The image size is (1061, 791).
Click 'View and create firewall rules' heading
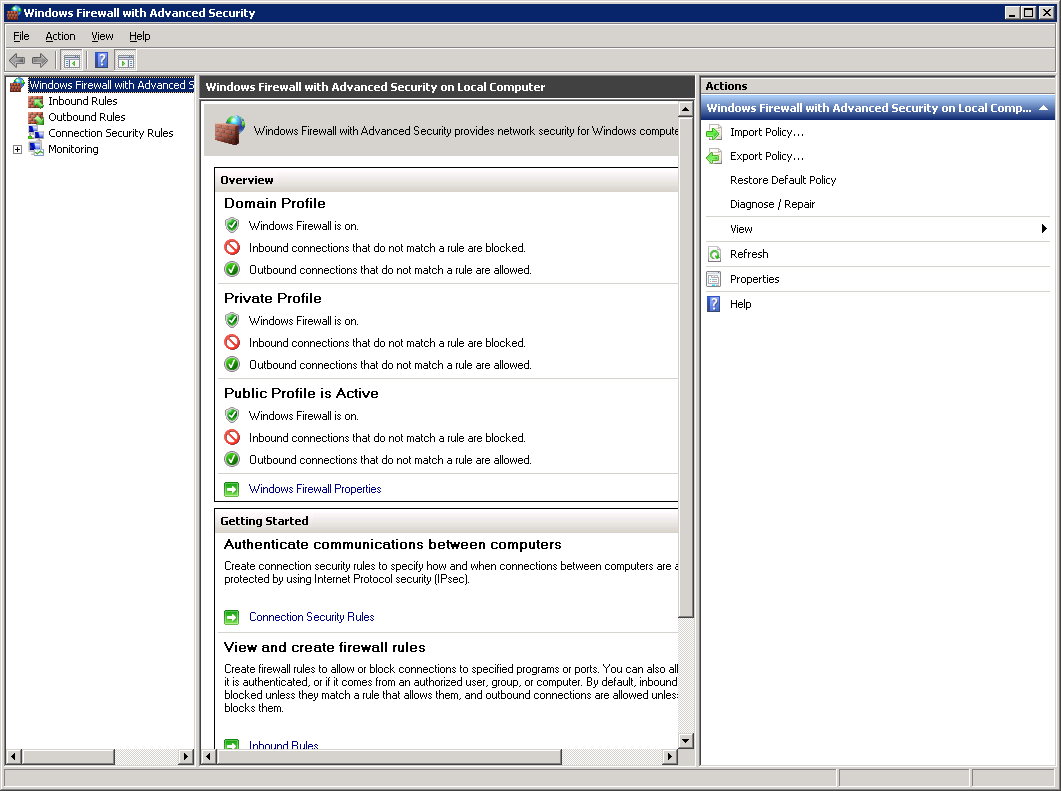325,648
